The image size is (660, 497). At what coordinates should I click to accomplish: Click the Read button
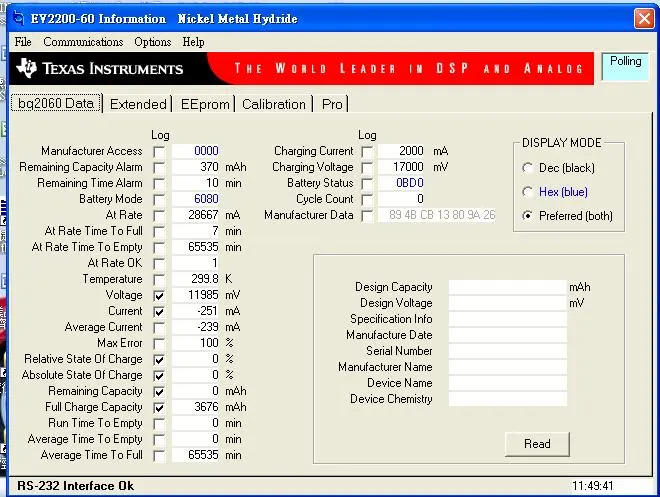(537, 444)
